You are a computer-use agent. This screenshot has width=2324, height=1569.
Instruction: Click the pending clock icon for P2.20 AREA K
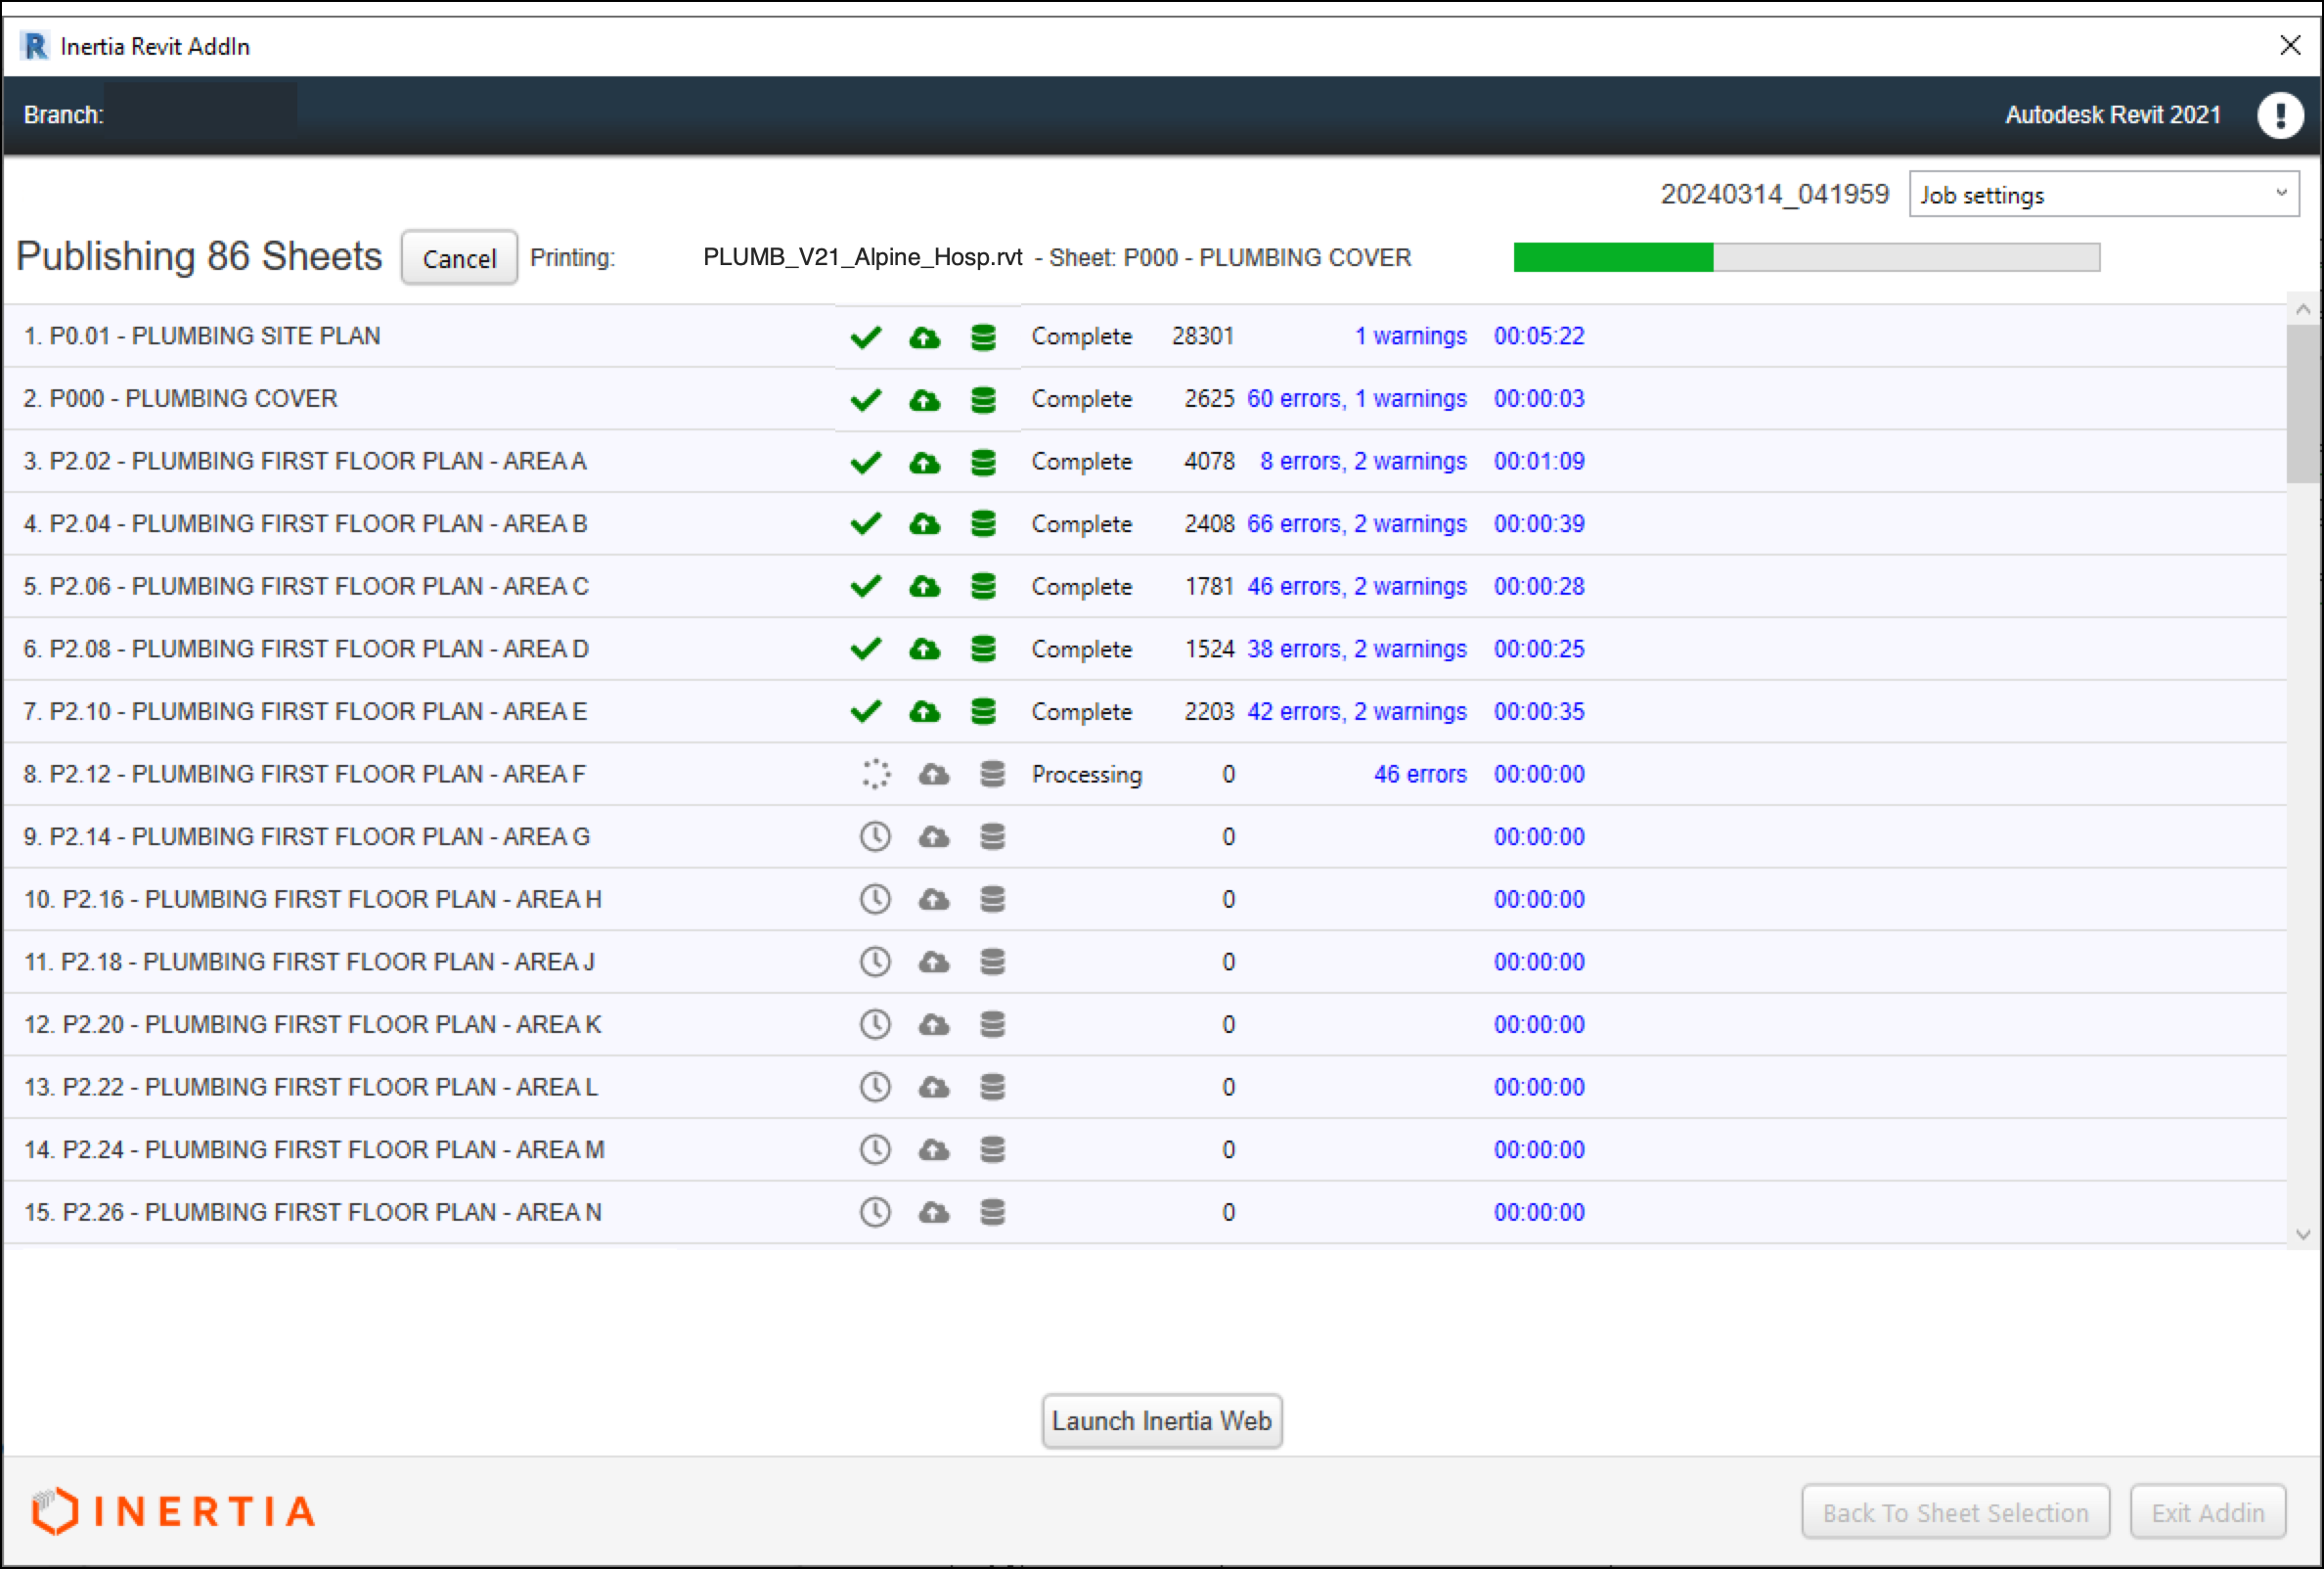(875, 1025)
